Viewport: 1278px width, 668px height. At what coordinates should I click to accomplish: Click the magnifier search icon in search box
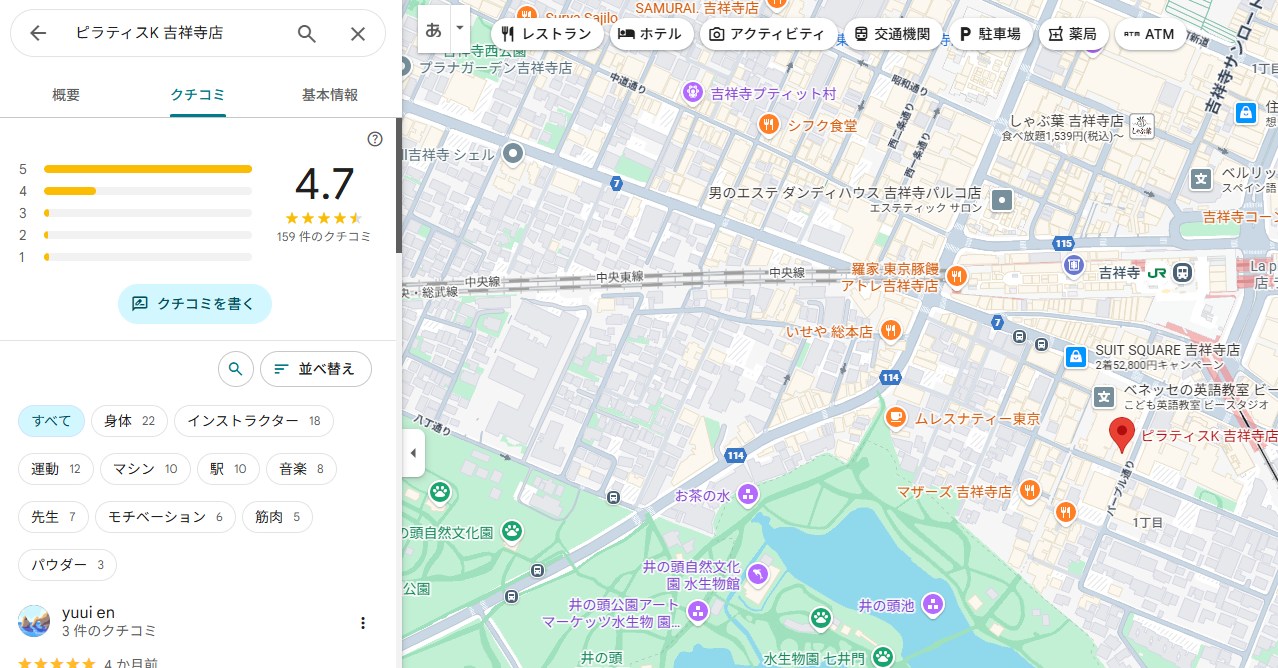(x=307, y=33)
